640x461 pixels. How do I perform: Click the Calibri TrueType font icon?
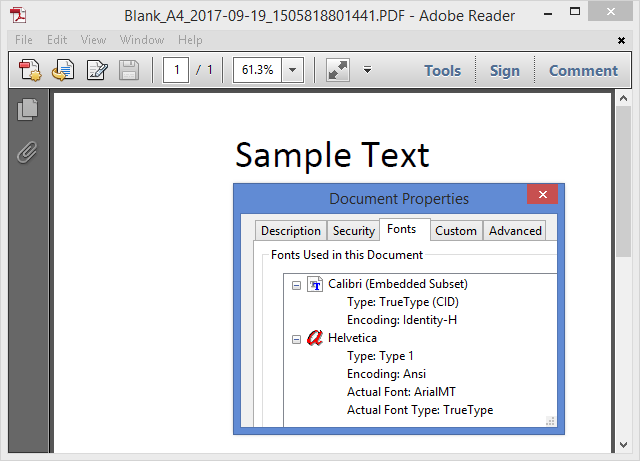[x=315, y=284]
